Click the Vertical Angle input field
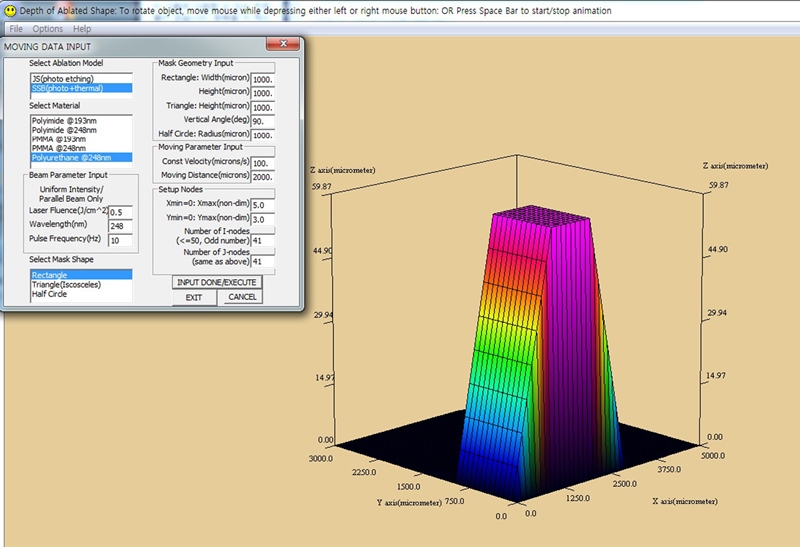The height and width of the screenshot is (547, 800). click(x=264, y=120)
